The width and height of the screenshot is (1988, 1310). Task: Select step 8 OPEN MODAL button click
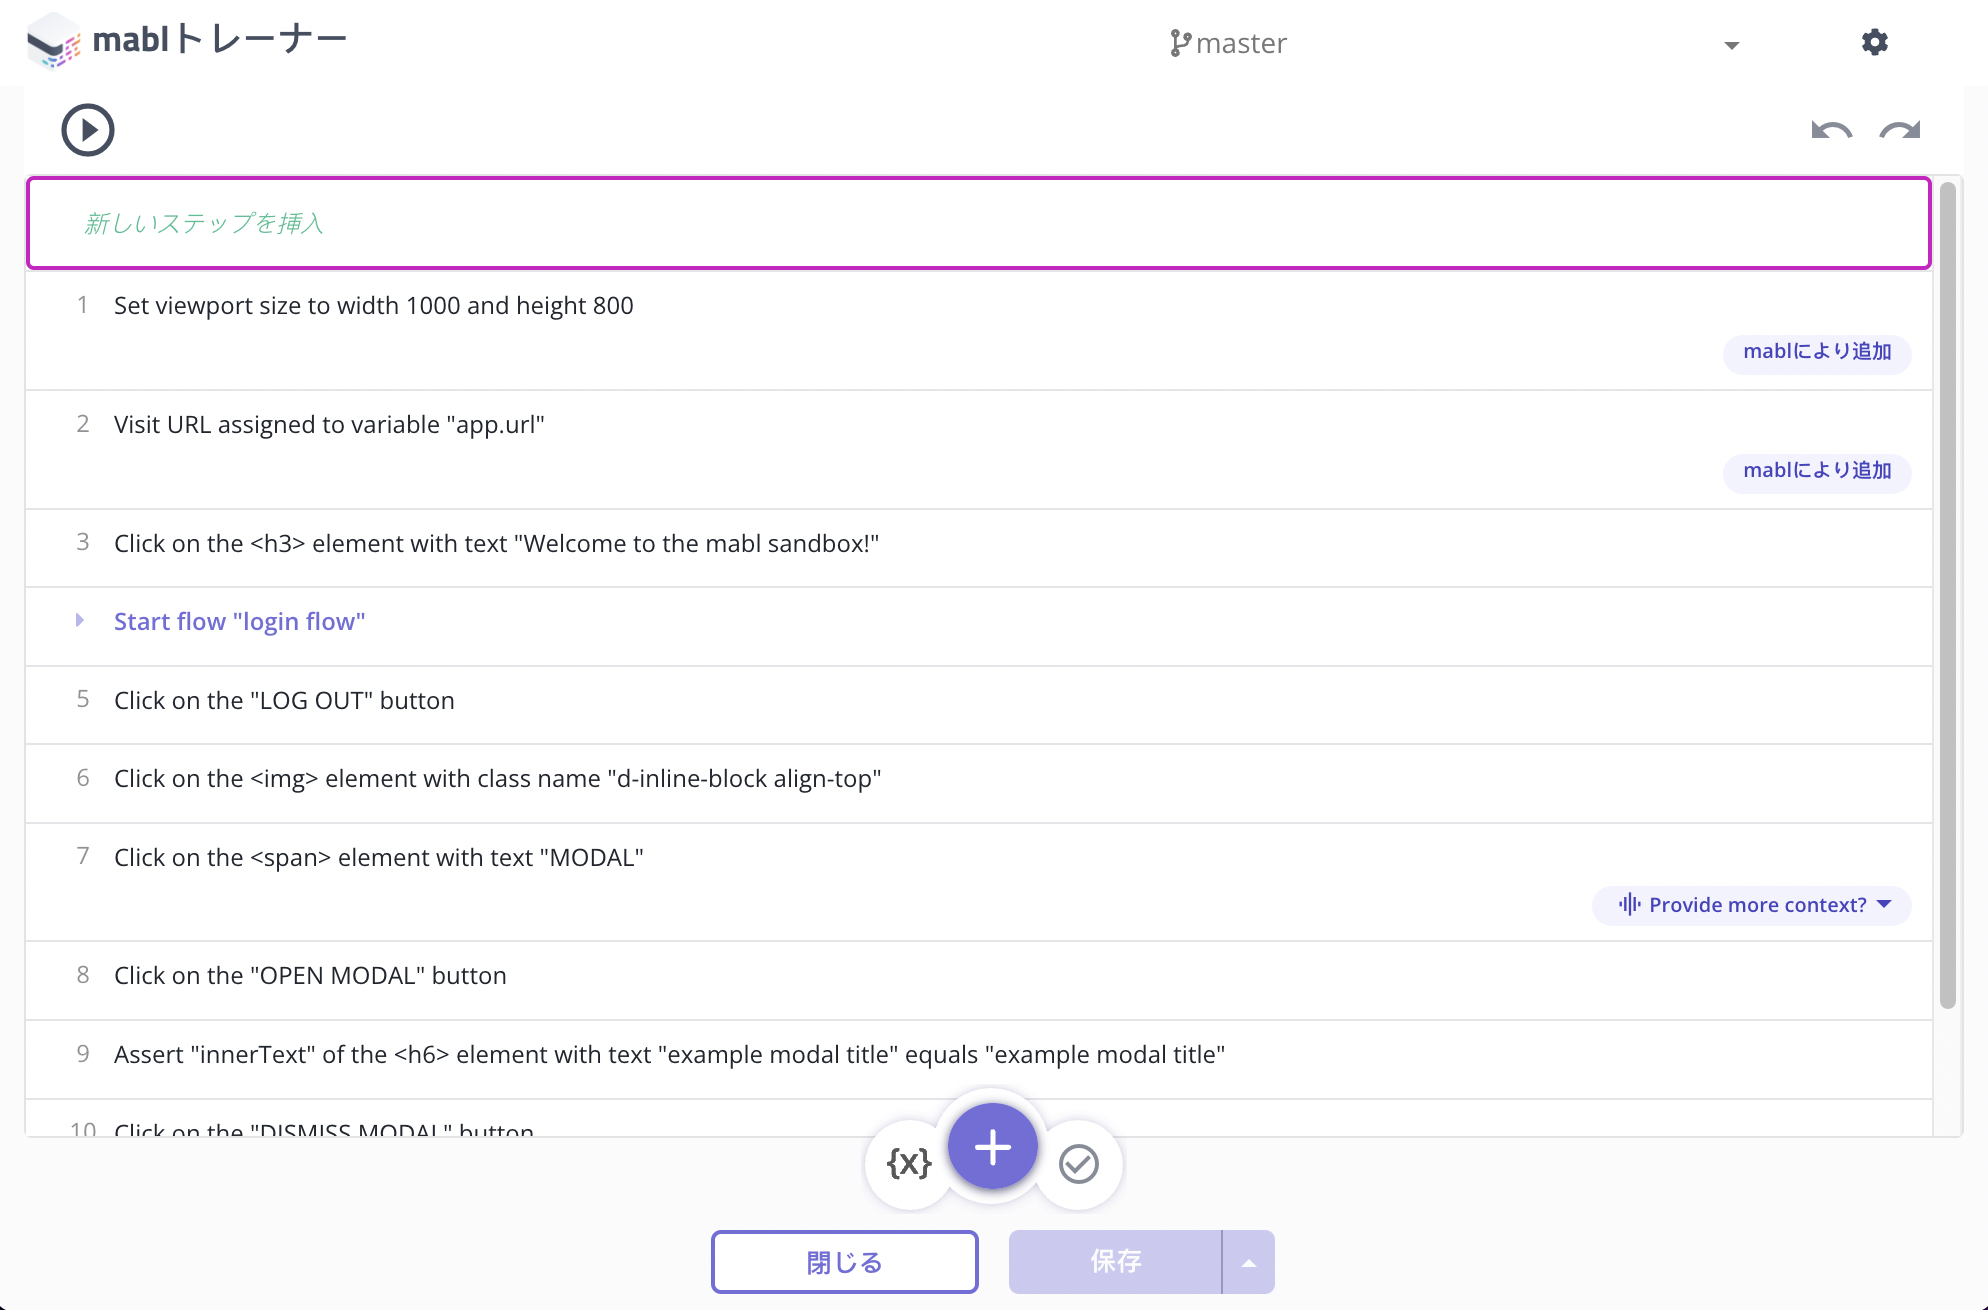pos(978,980)
